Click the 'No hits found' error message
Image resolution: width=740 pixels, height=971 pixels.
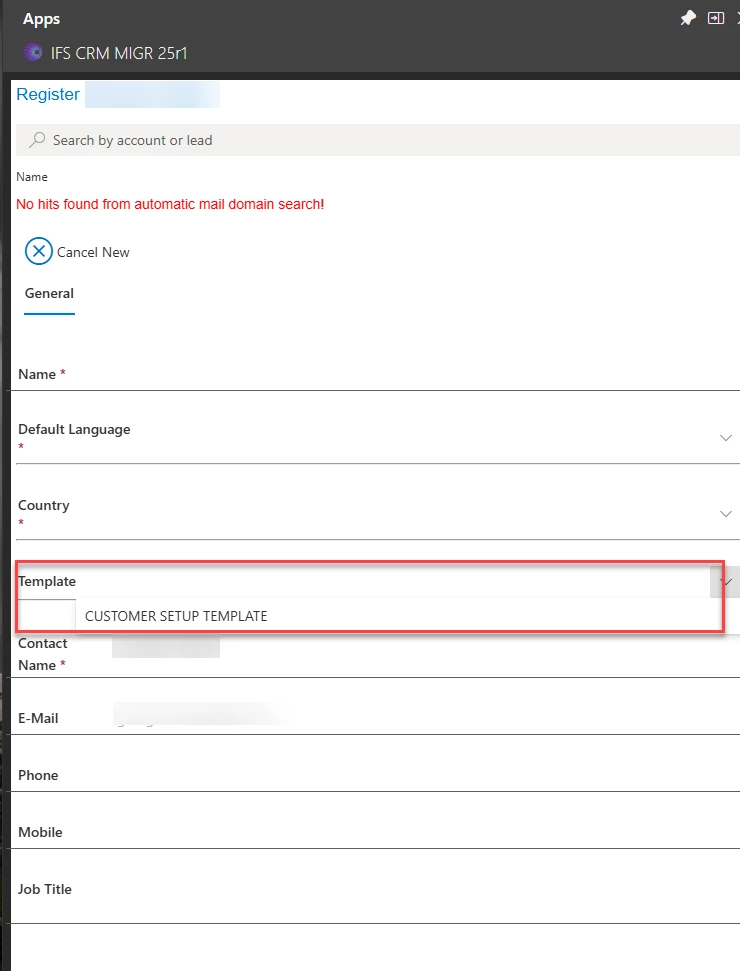tap(170, 204)
